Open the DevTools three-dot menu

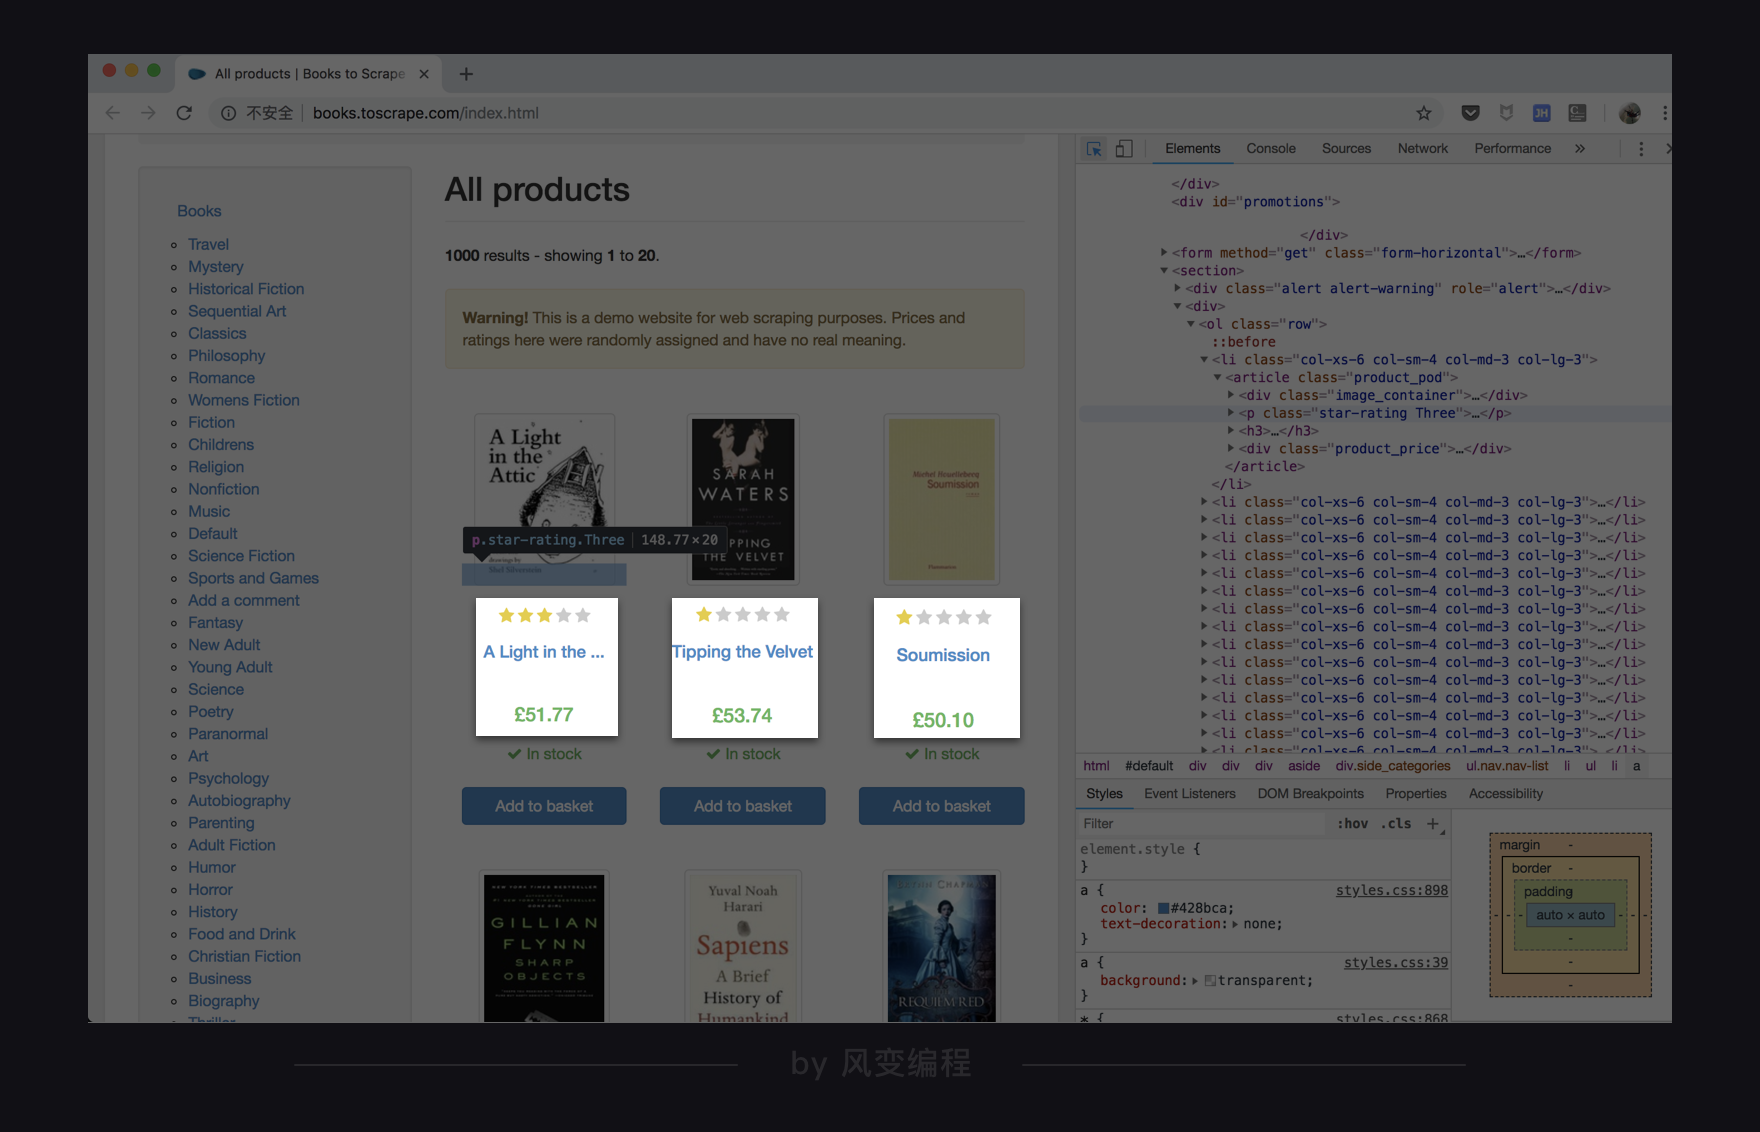click(1641, 148)
